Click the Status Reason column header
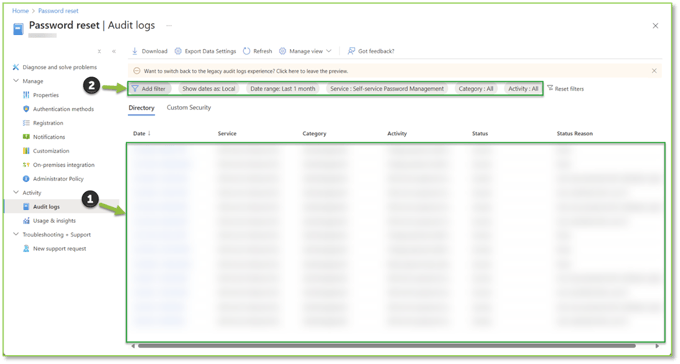Screen dimensions: 680x364 (575, 134)
